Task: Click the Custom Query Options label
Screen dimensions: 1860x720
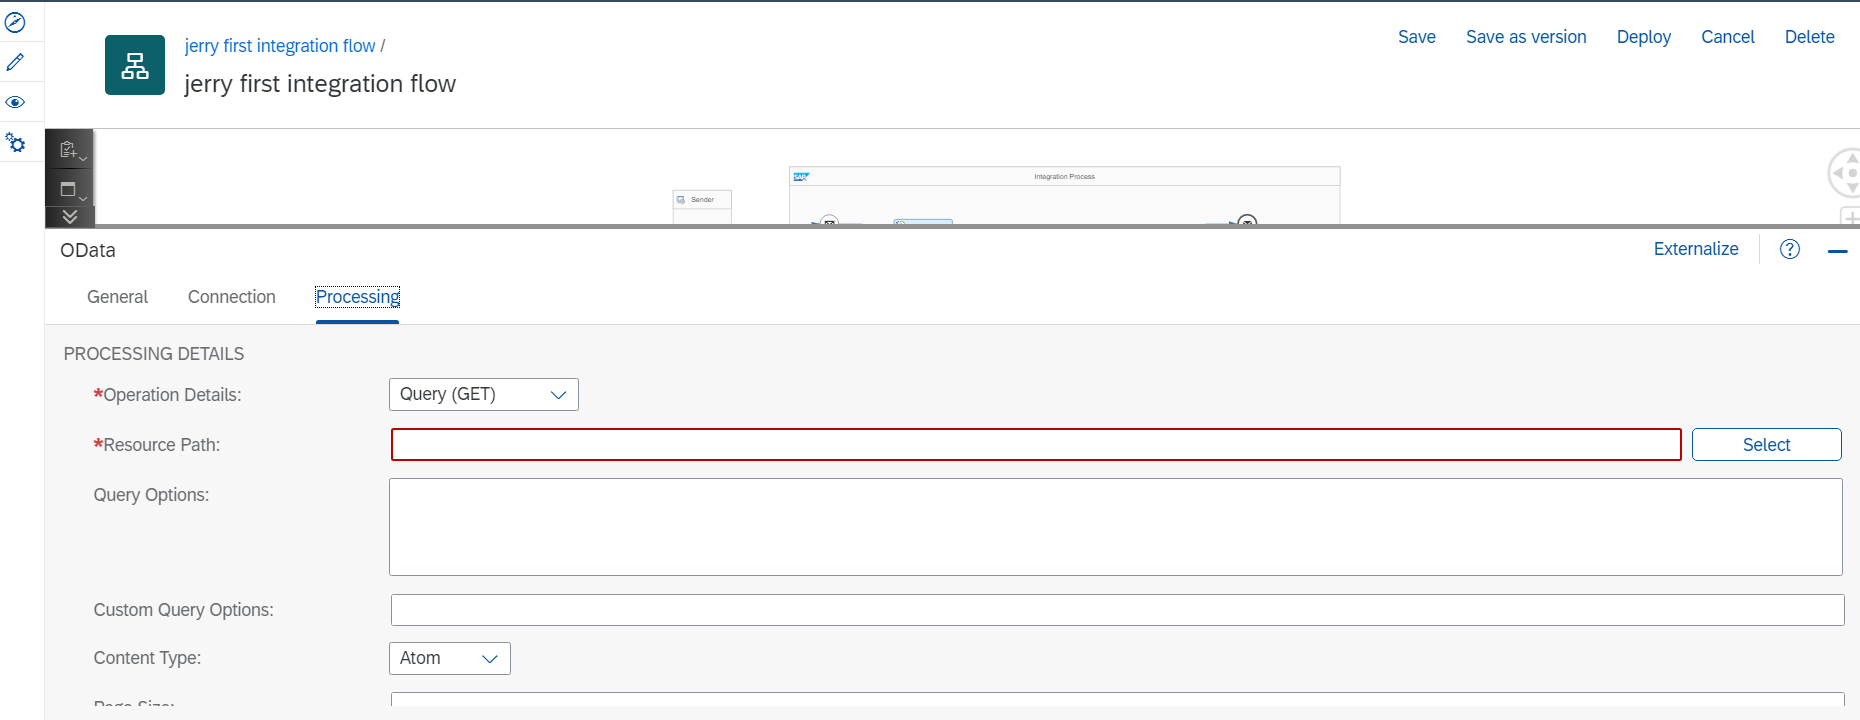Action: (184, 610)
